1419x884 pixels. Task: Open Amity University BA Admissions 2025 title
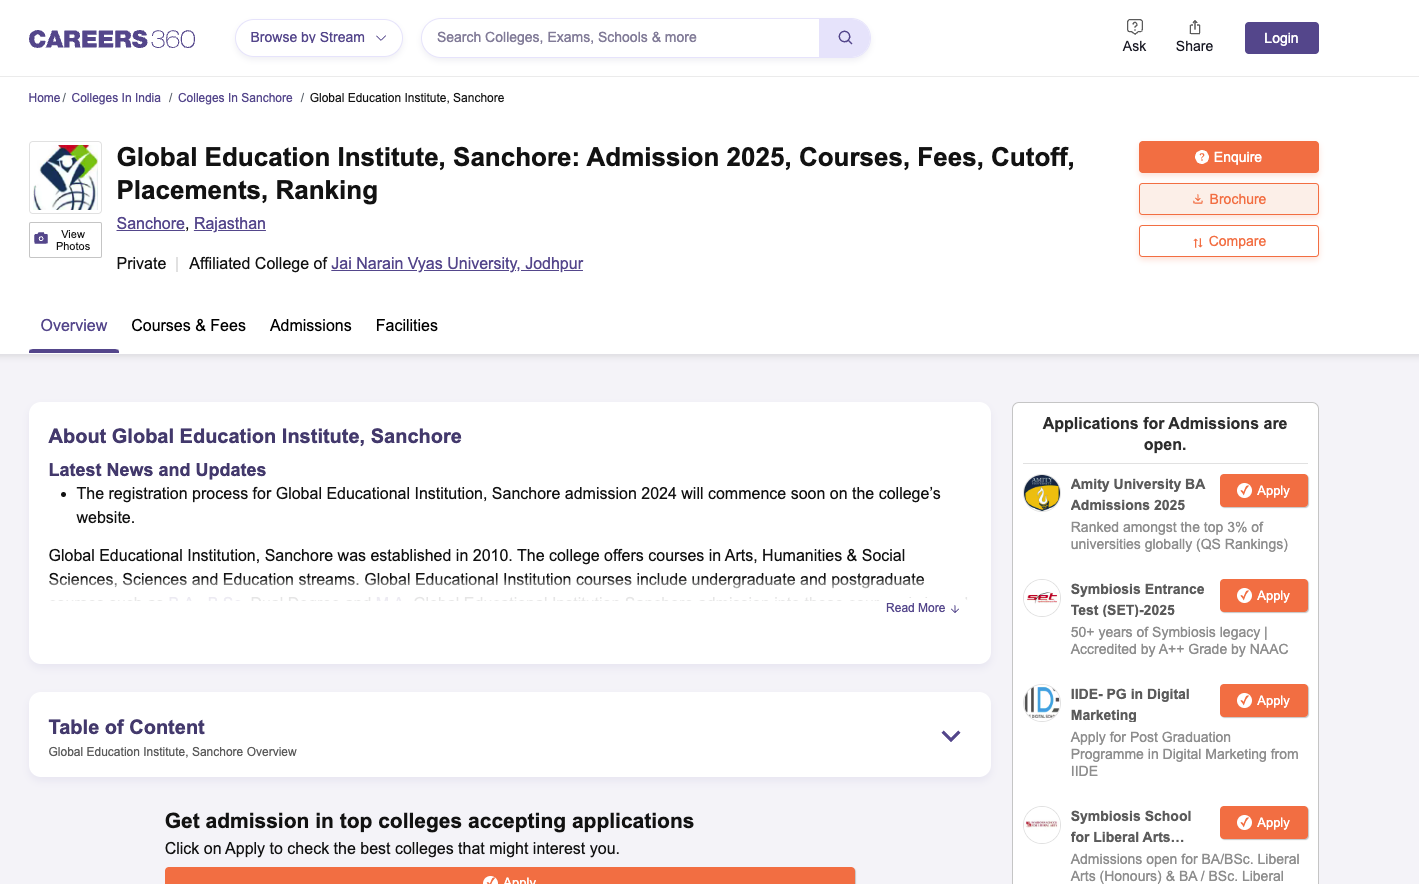pyautogui.click(x=1138, y=495)
